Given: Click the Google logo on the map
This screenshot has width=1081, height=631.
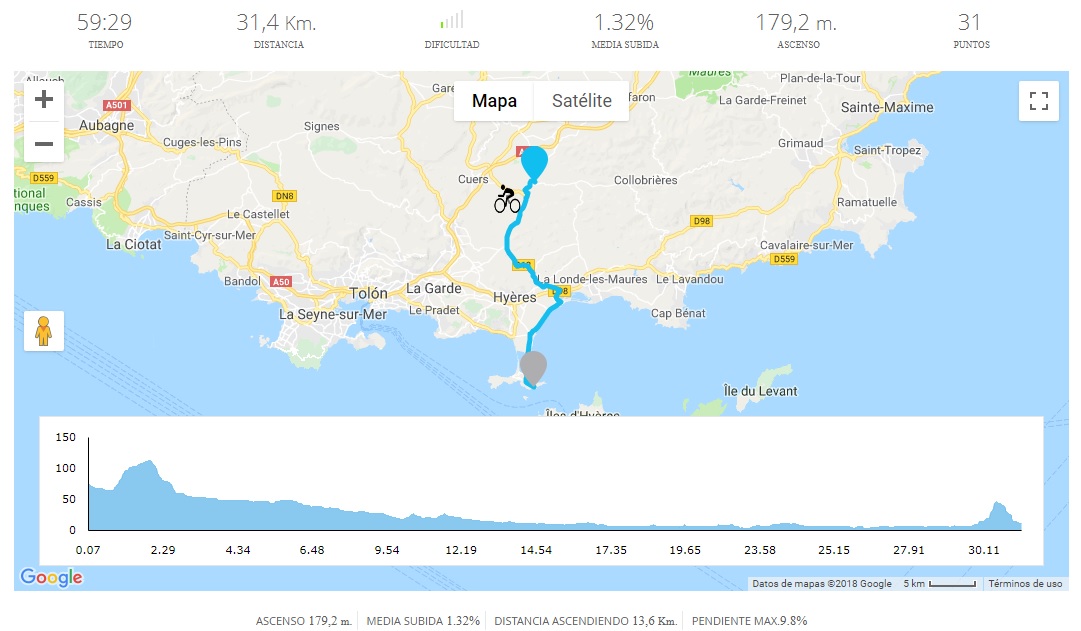Looking at the screenshot, I should pos(51,577).
